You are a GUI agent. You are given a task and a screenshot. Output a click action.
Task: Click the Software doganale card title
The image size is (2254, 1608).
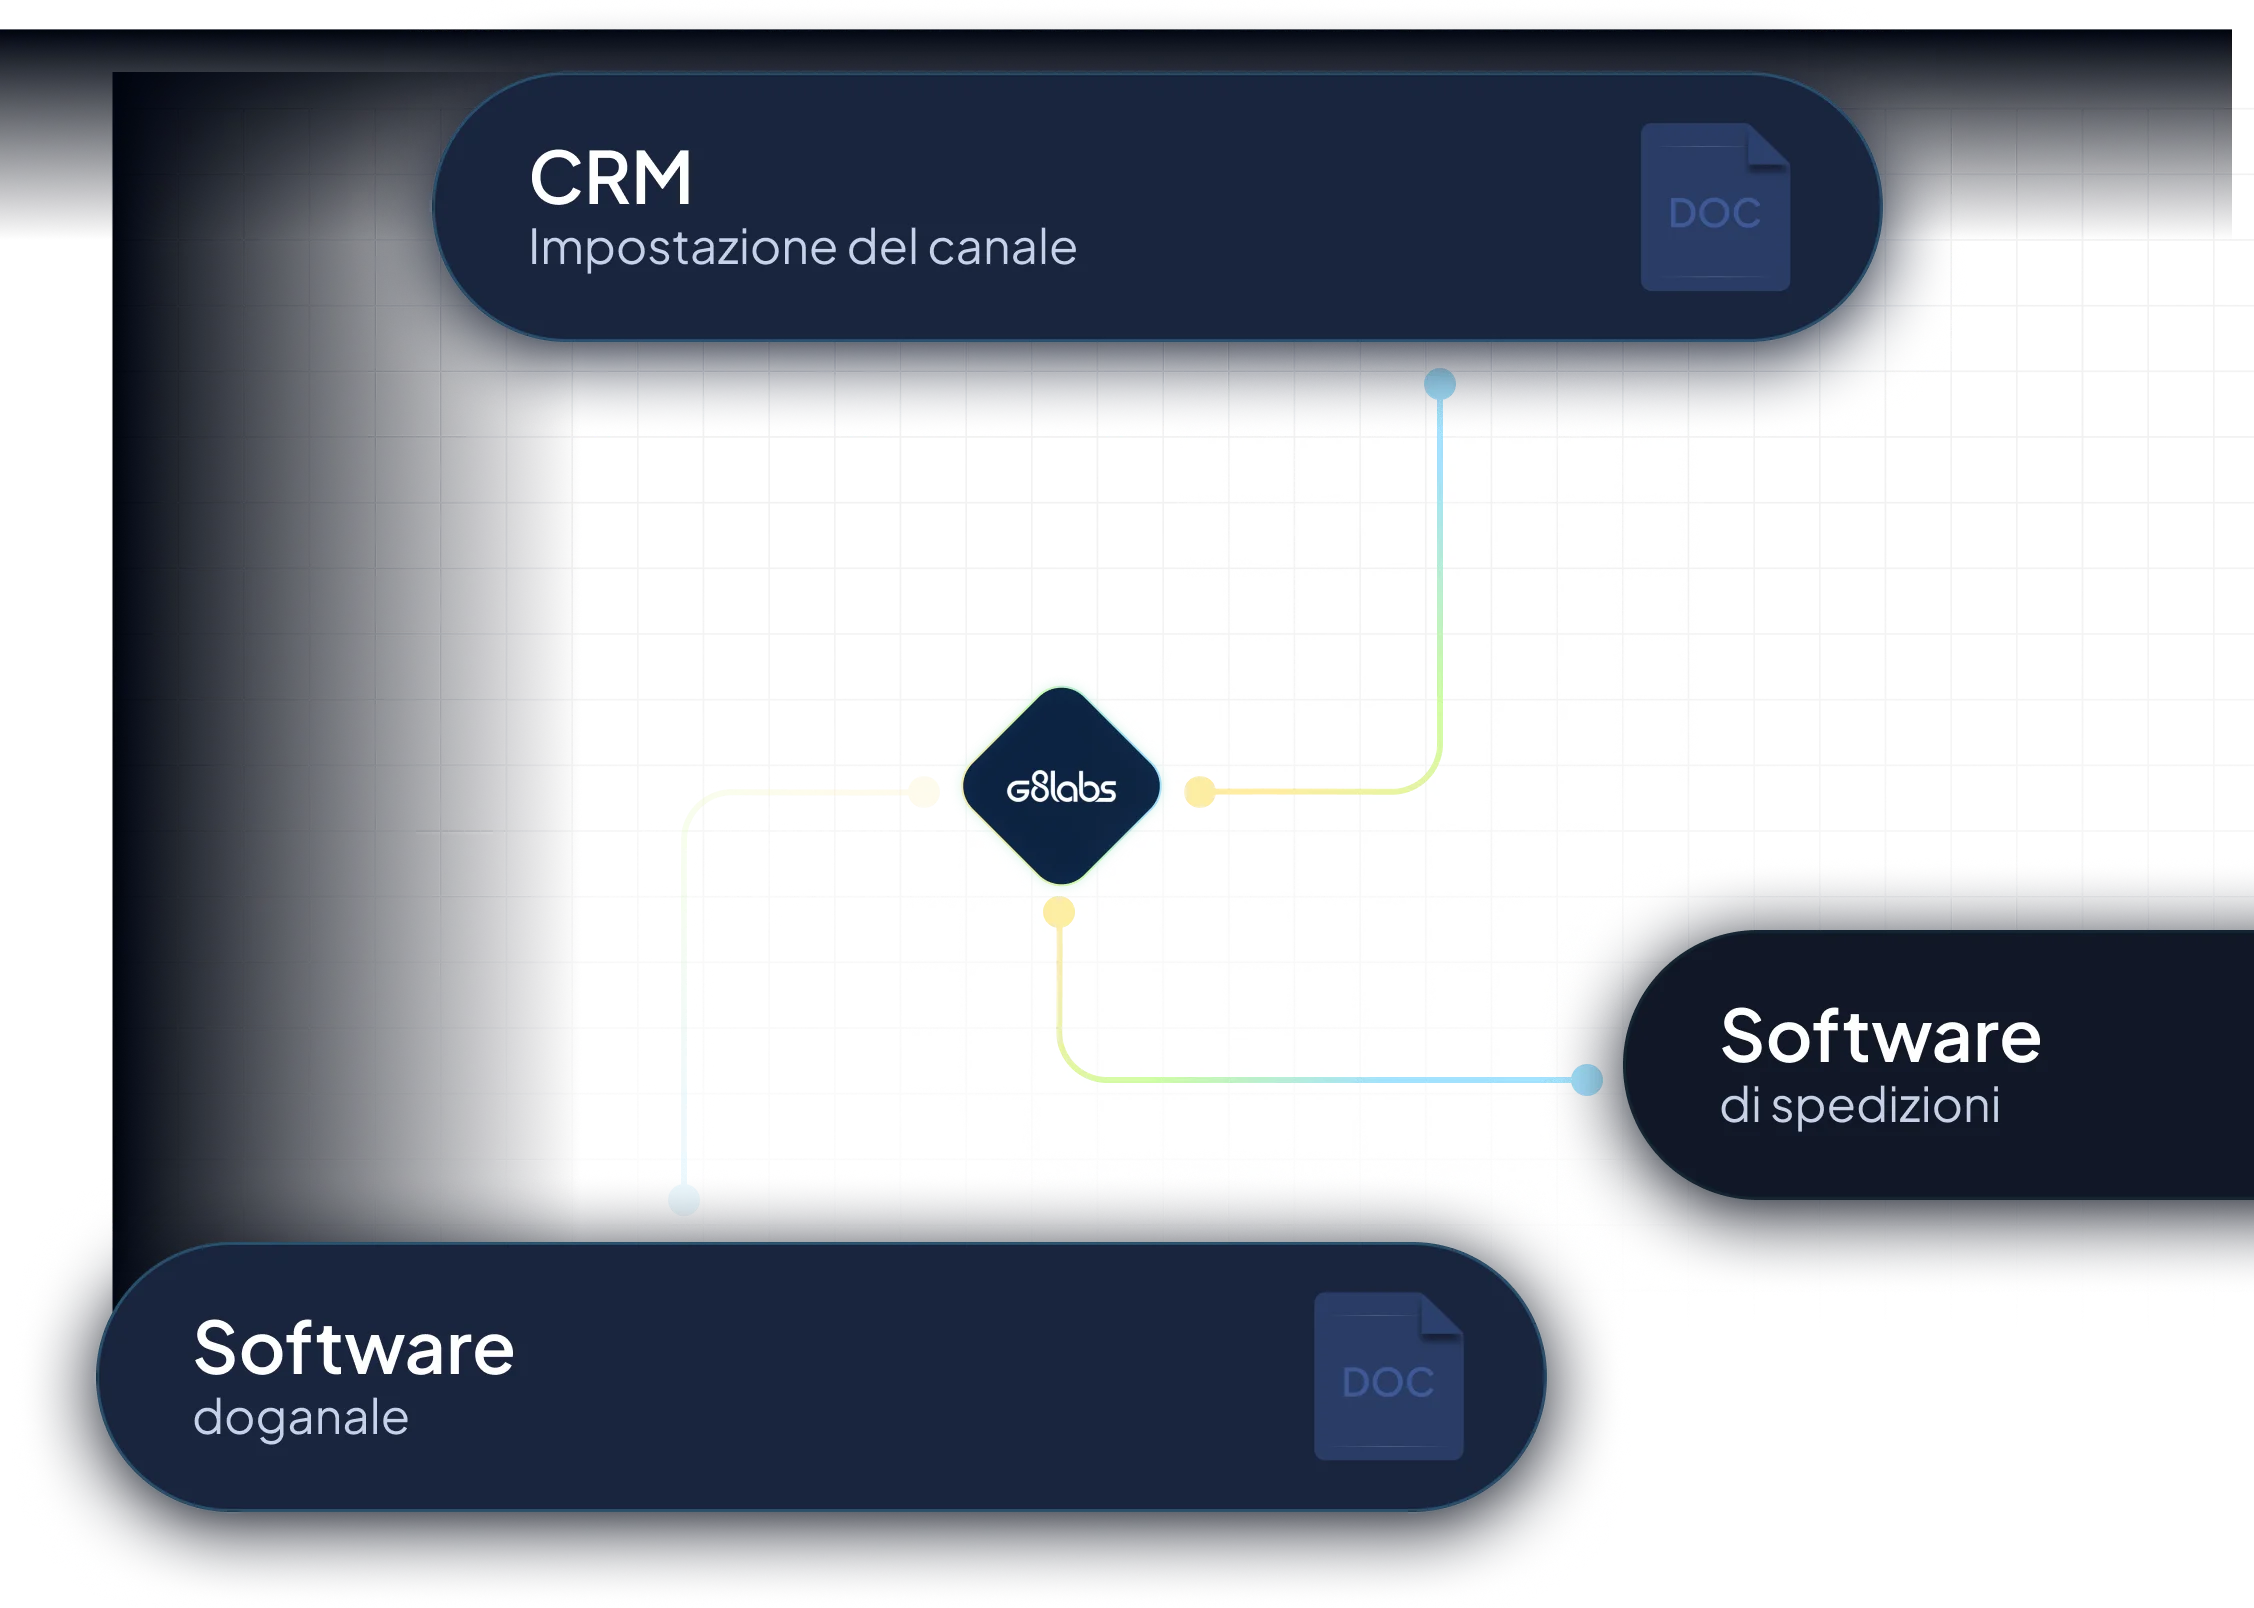pyautogui.click(x=354, y=1349)
